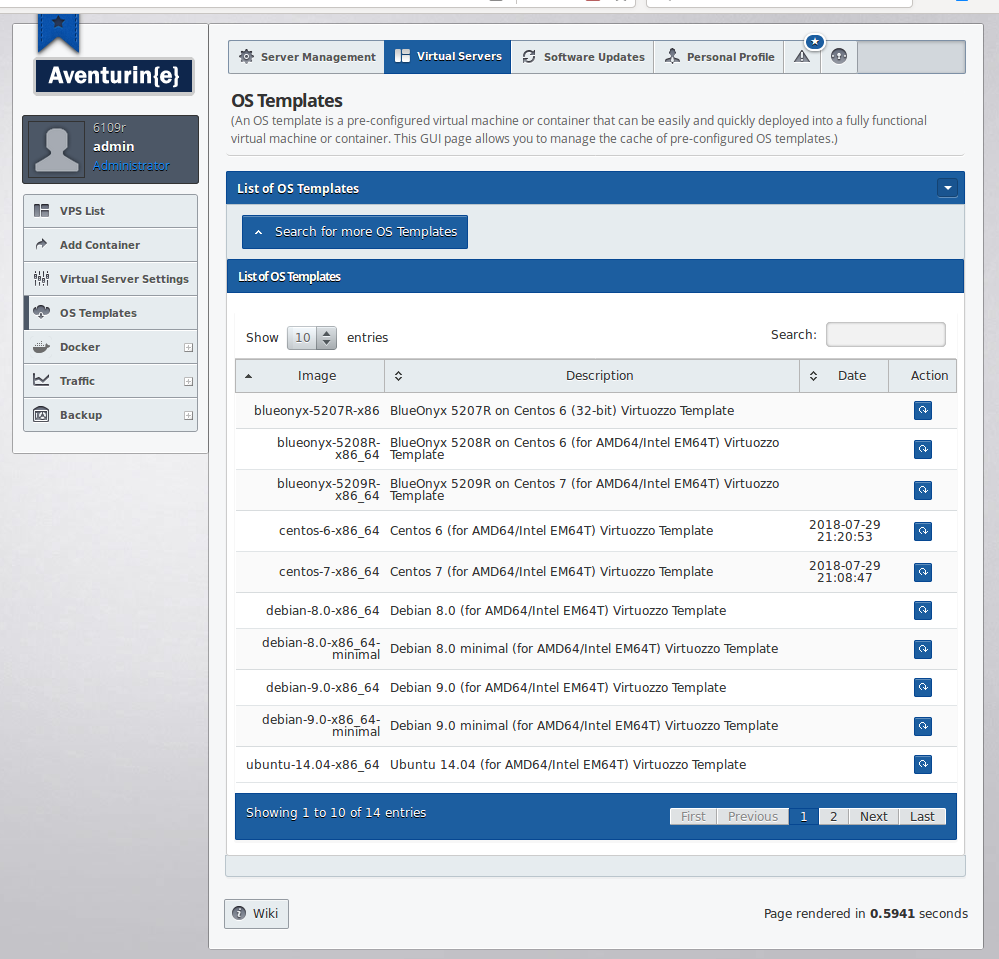Click the ubuntu-14.04-x86_64 image name
The image size is (999, 959).
coord(313,765)
